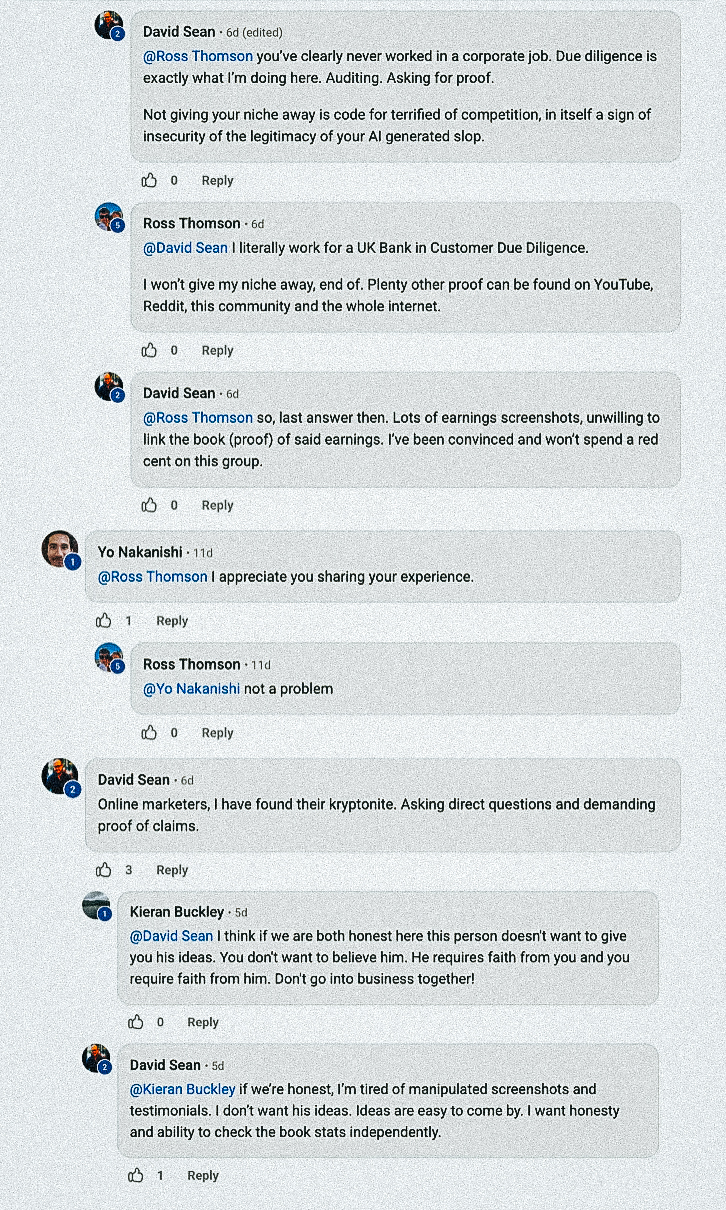
Task: Like Yo Nakanishi's appreciation comment
Action: pos(104,621)
